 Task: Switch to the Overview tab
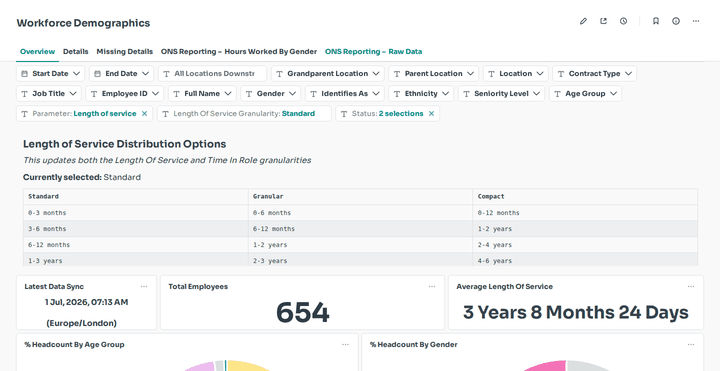(x=37, y=51)
